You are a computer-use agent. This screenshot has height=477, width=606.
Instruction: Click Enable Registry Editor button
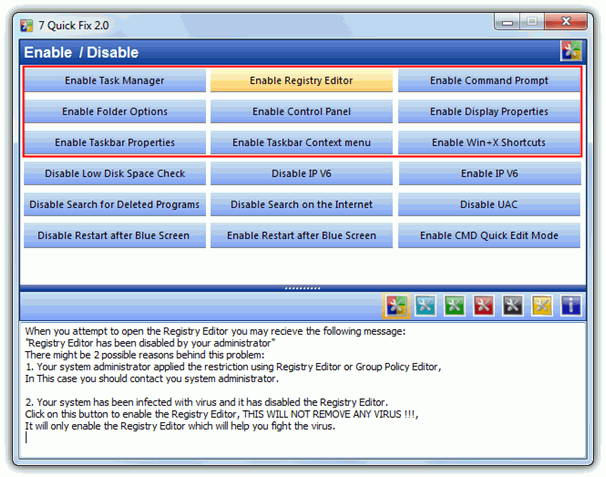coord(301,81)
